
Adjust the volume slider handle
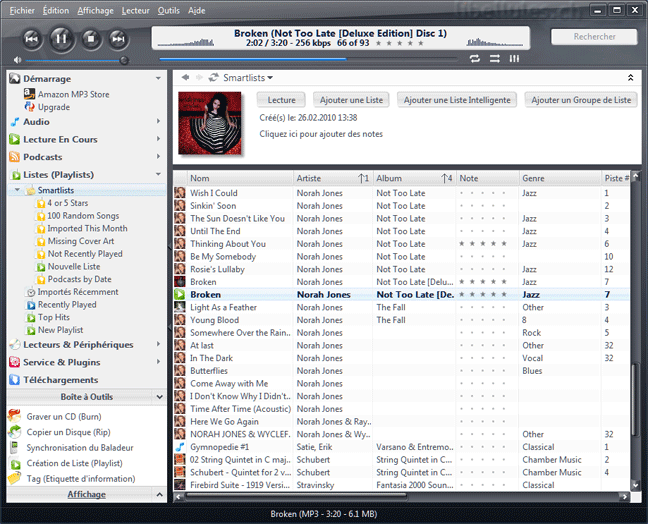tap(124, 60)
